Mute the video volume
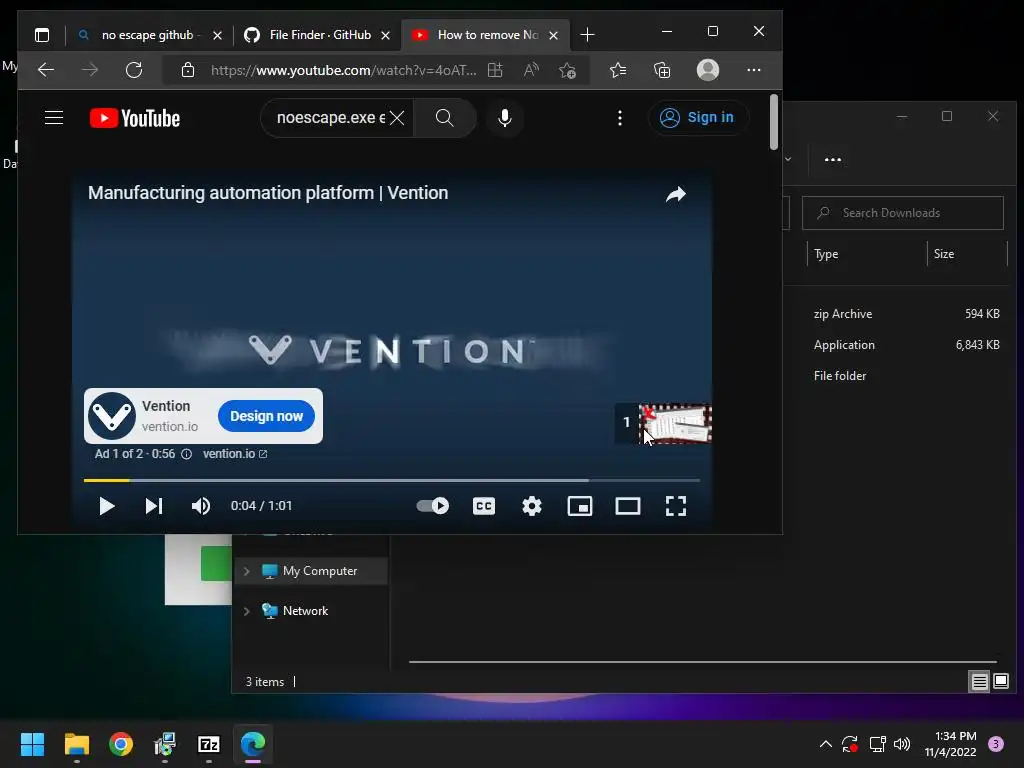Image resolution: width=1024 pixels, height=768 pixels. 201,506
